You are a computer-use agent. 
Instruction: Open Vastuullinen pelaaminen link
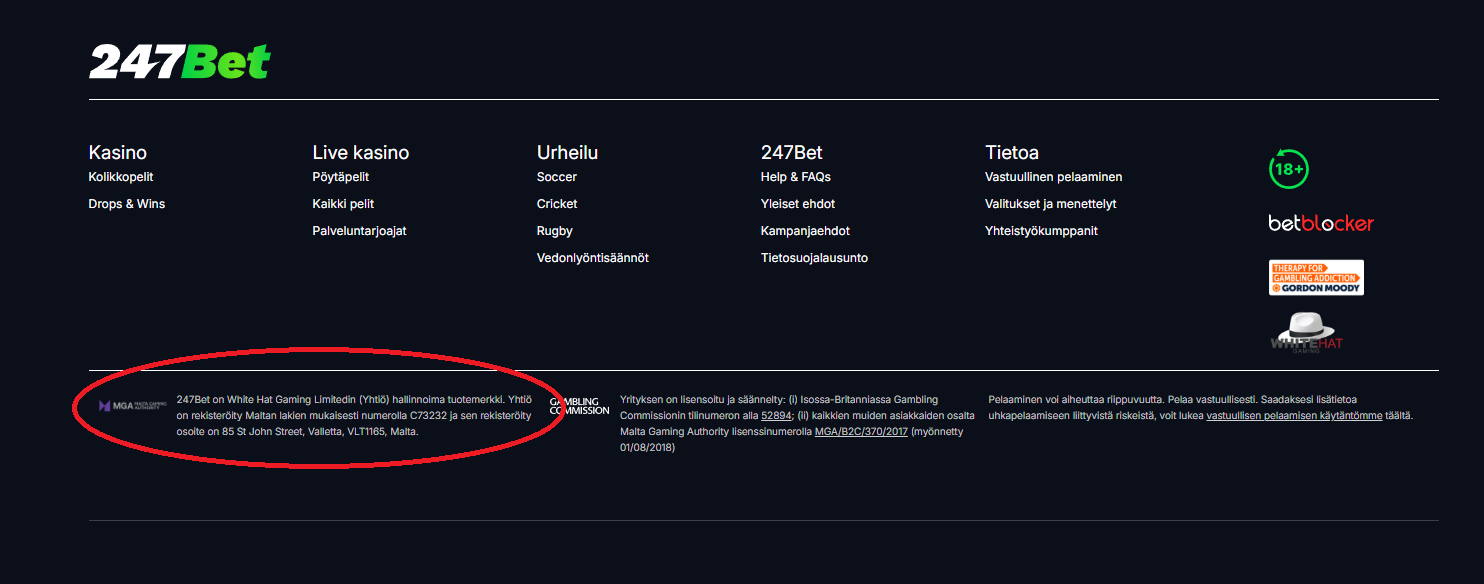point(1054,177)
